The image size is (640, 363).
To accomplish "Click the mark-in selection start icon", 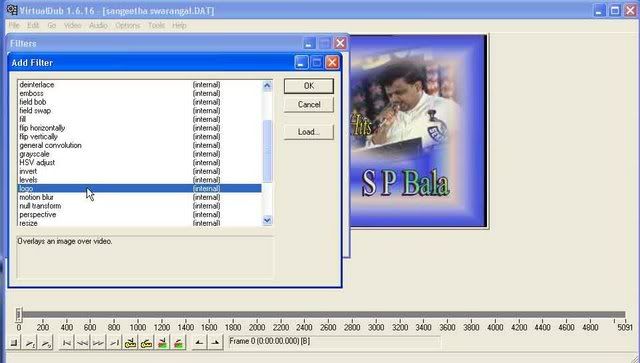I will pos(200,343).
